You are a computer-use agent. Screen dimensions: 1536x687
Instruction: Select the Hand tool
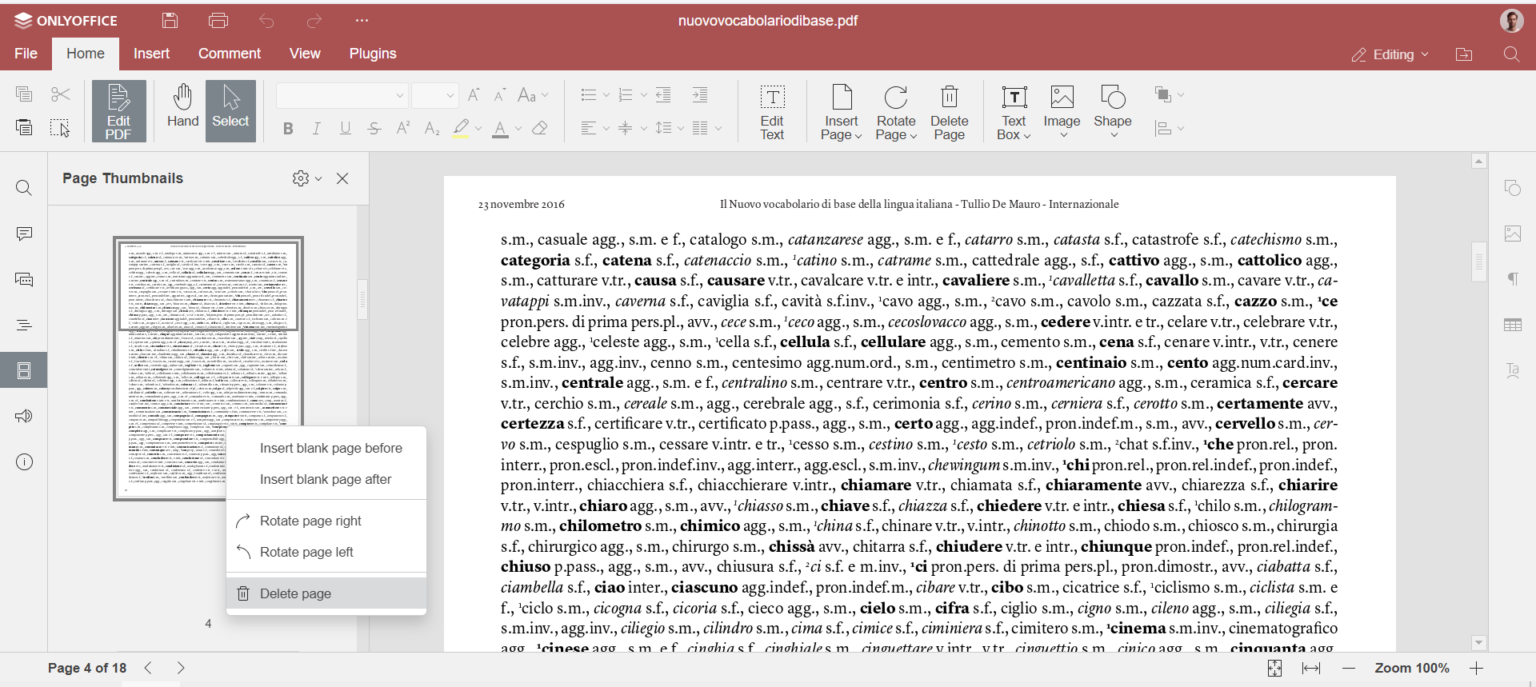coord(182,110)
